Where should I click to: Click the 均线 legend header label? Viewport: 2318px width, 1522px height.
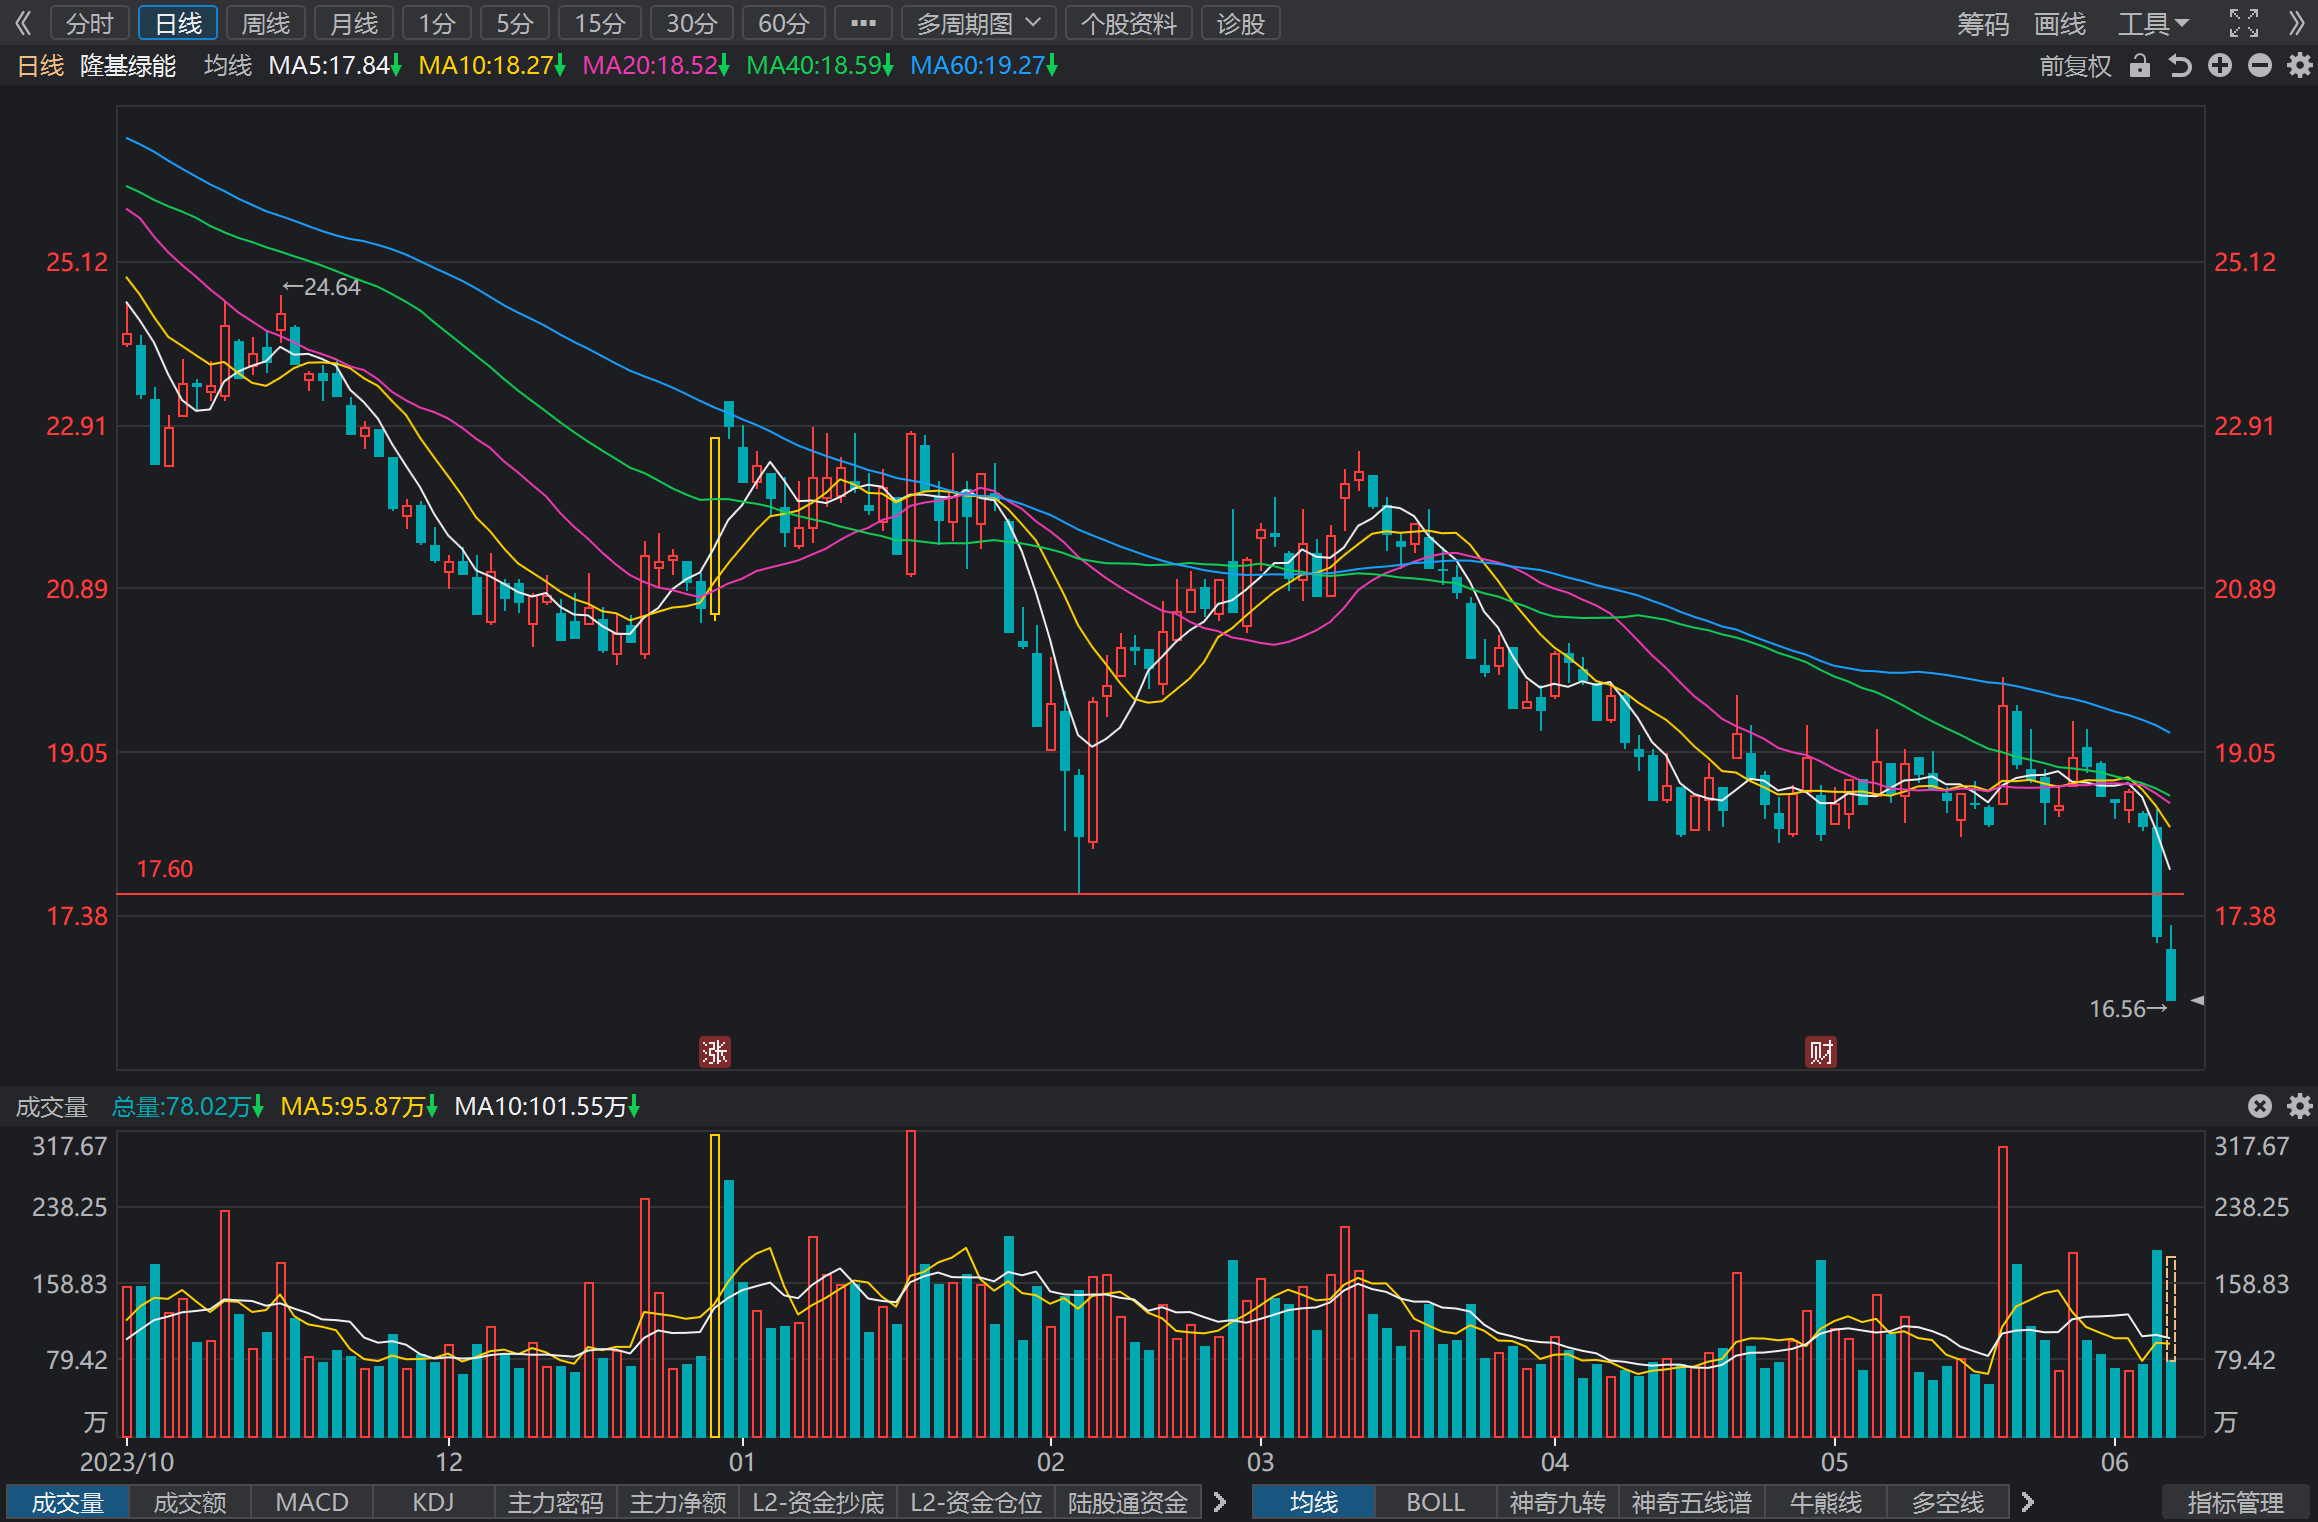(228, 66)
